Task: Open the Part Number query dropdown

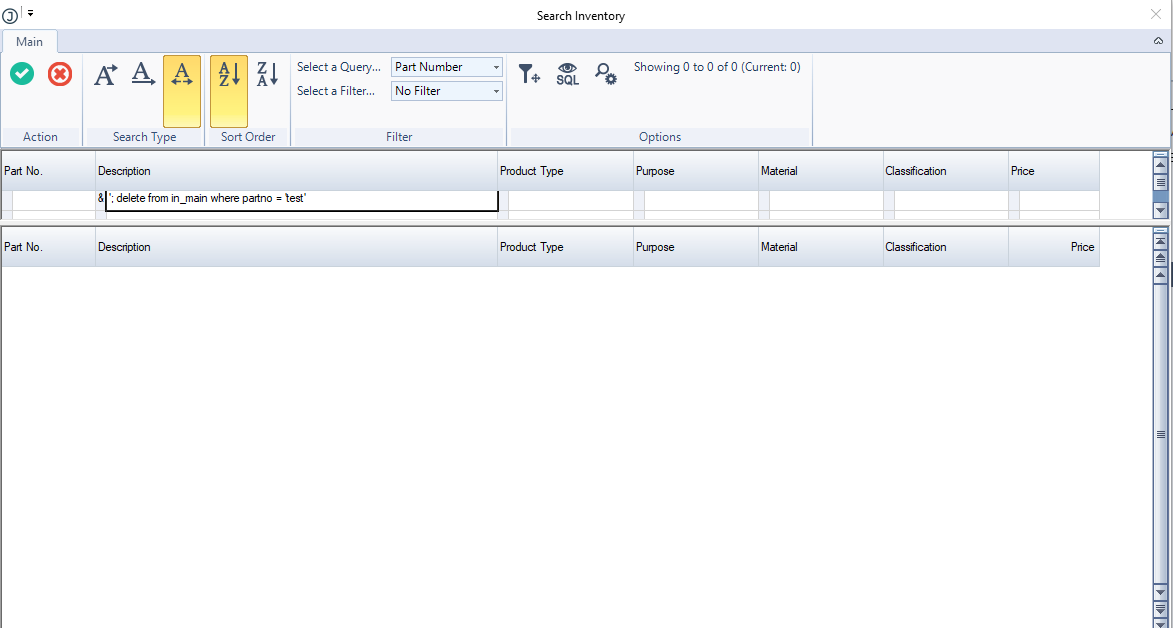Action: tap(446, 67)
